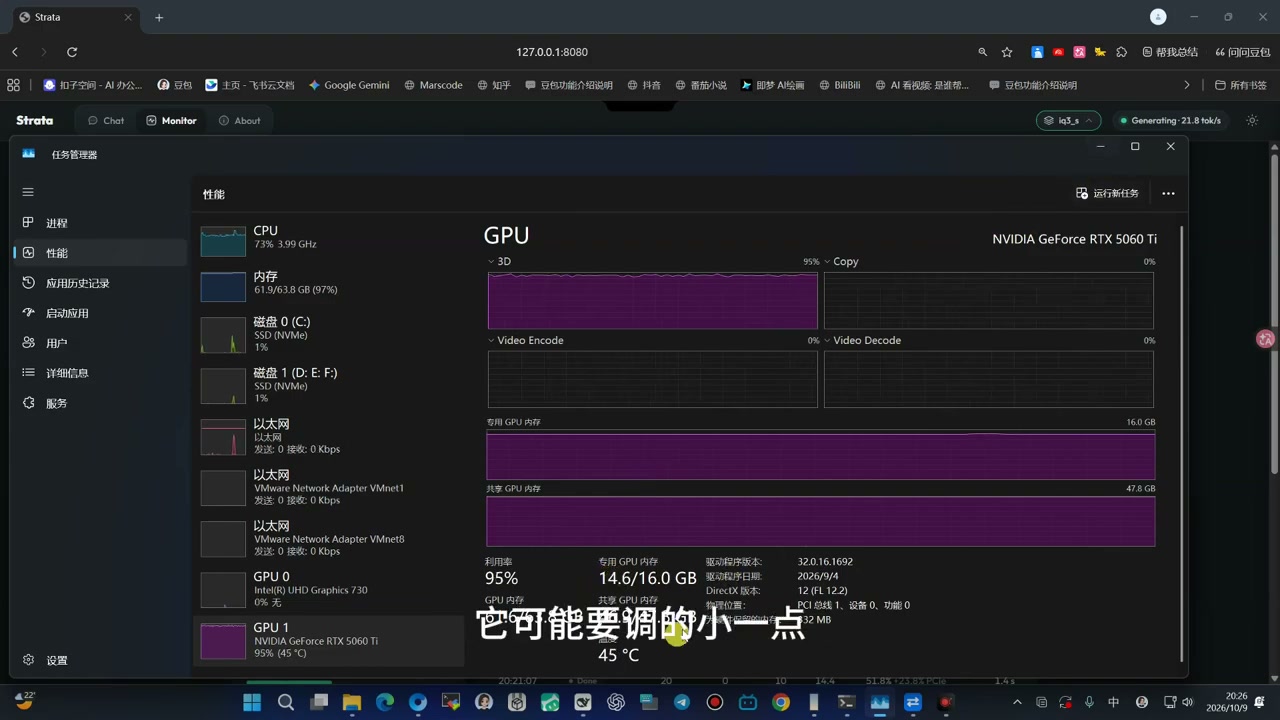Toggle the Task Manager hamburger navigation menu
Viewport: 1280px width, 720px height.
pyautogui.click(x=28, y=192)
